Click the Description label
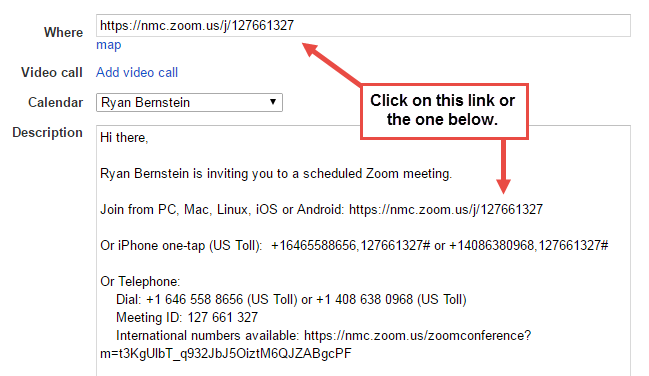Viewport: 649px width, 376px height. coord(48,133)
